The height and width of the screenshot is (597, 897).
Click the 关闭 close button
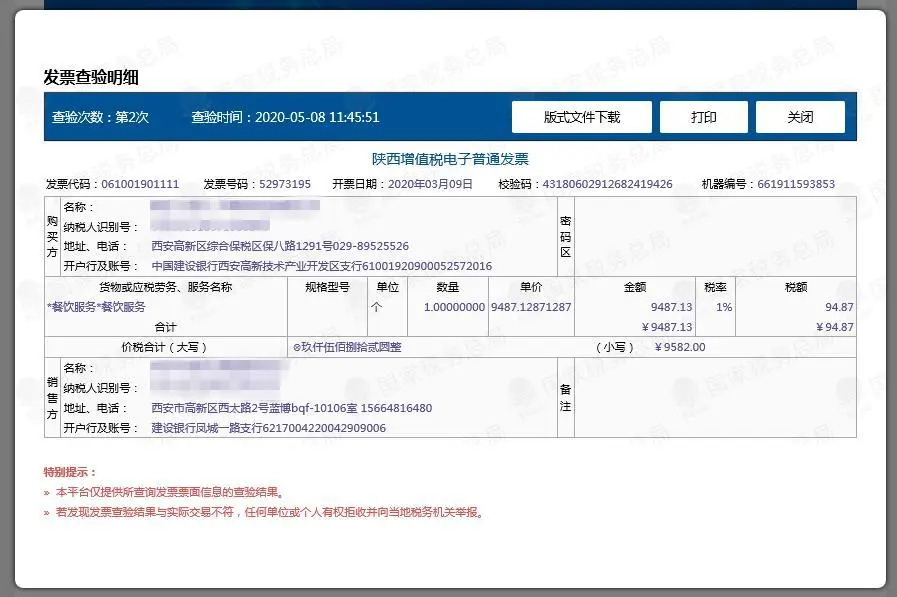[x=800, y=116]
